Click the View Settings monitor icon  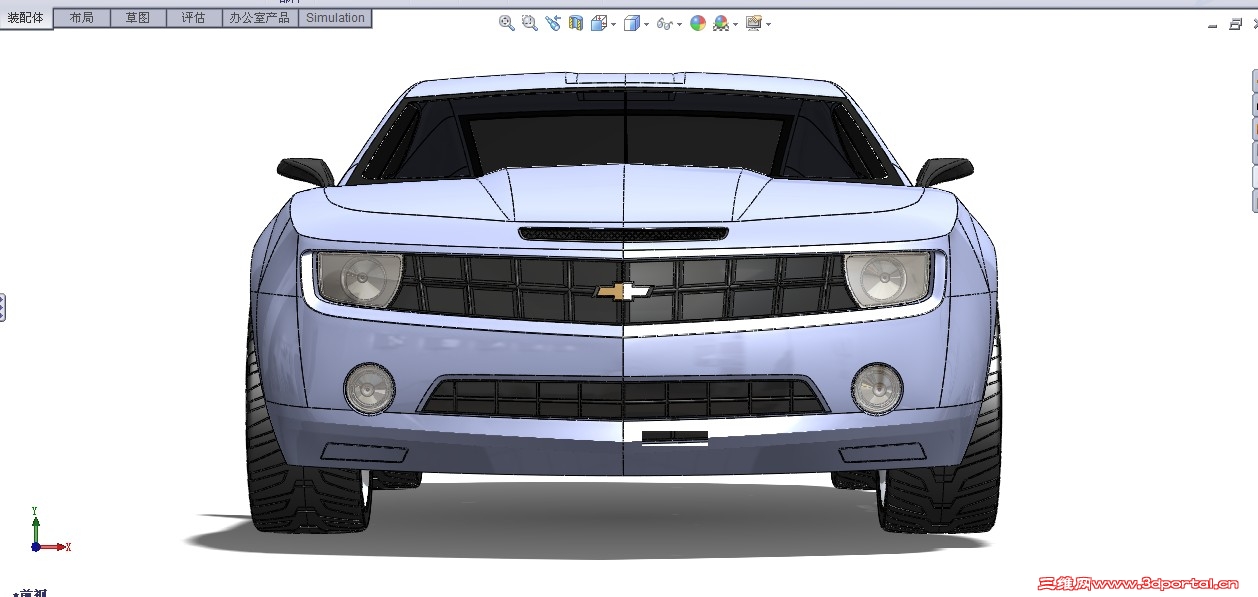754,23
